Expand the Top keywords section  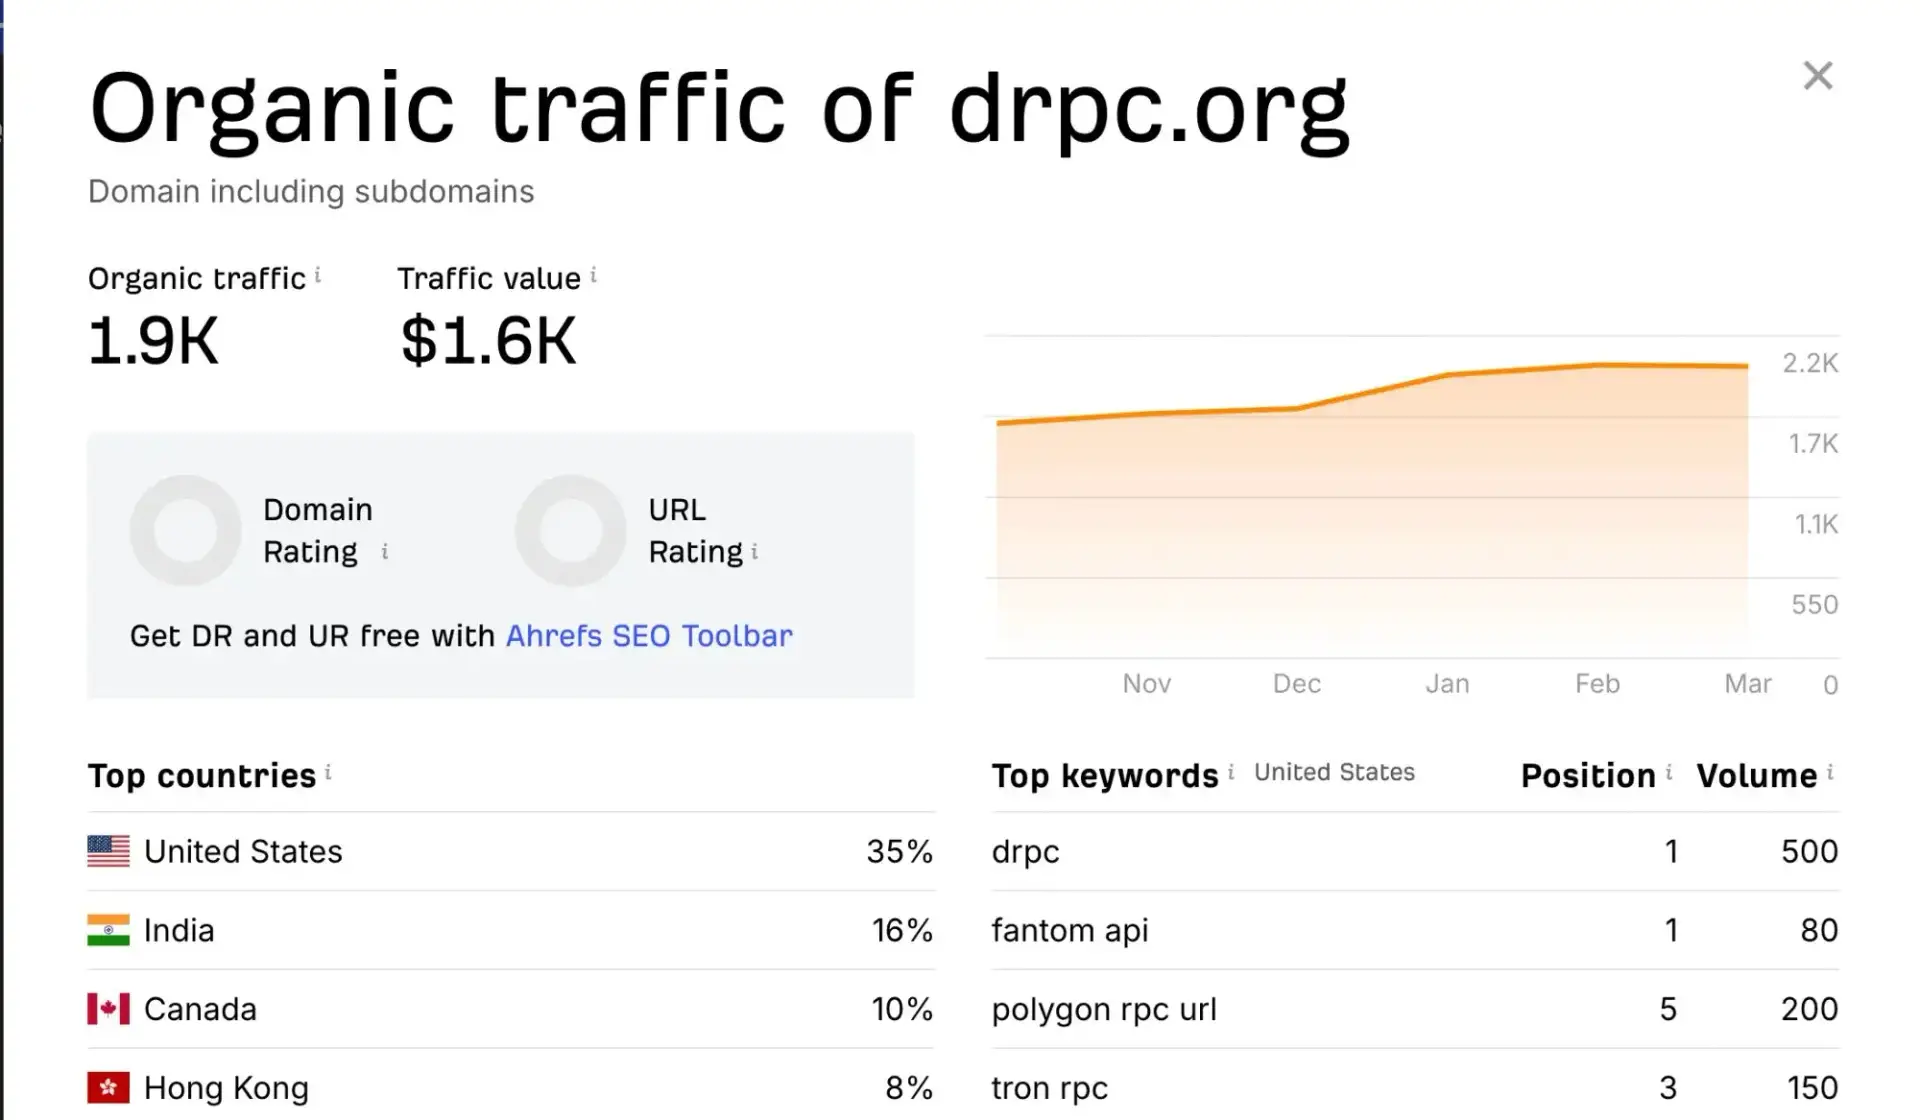[1105, 775]
